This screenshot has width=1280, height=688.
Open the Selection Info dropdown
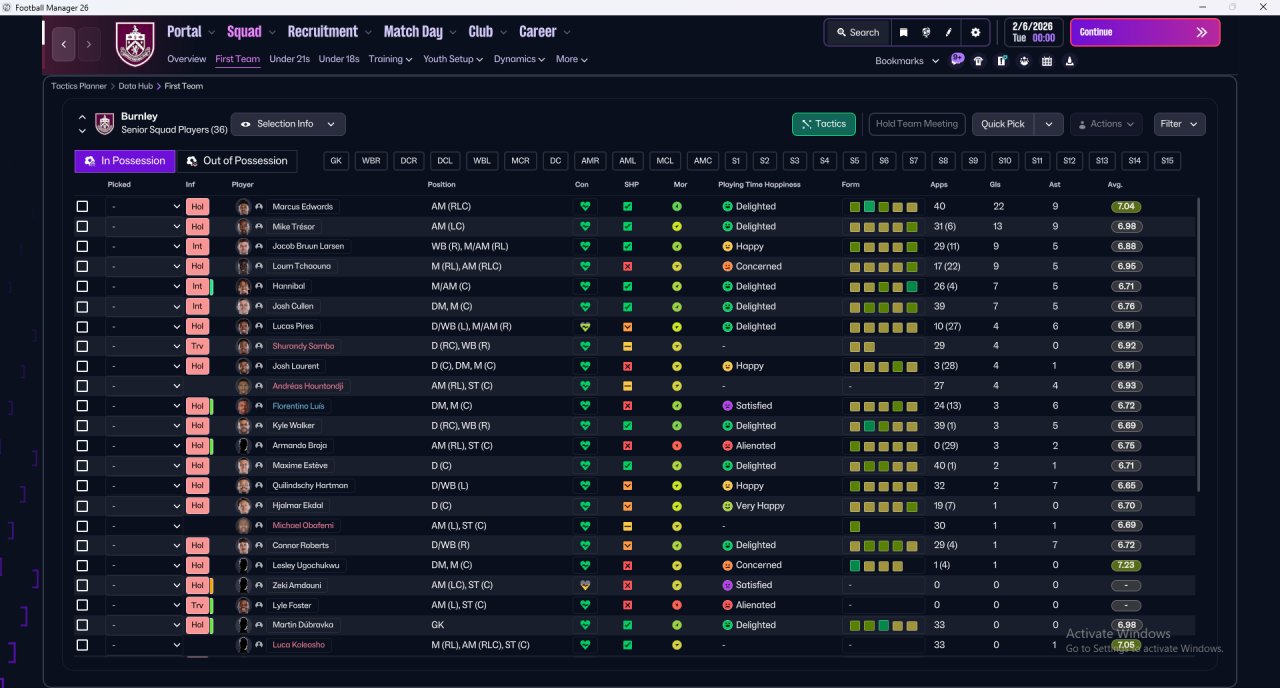289,124
